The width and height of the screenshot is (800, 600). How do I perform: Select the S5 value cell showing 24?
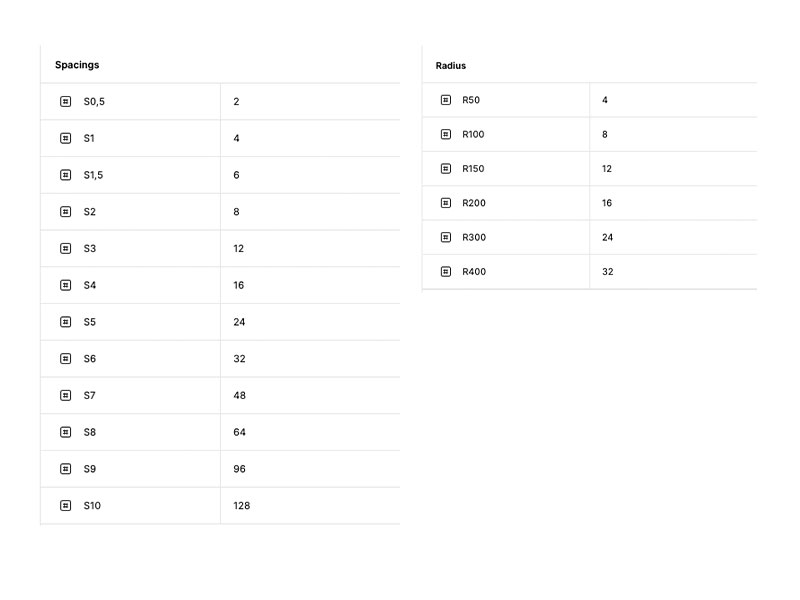[x=239, y=322]
